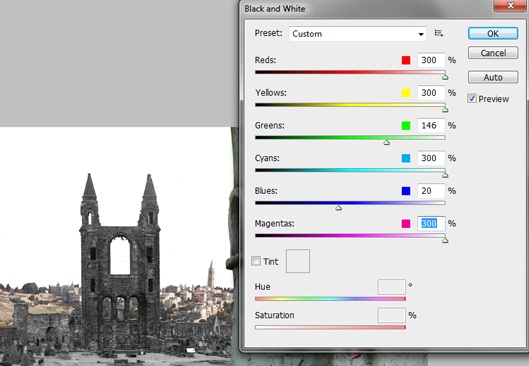Enable the Tint checkbox
The image size is (529, 366).
click(x=256, y=261)
